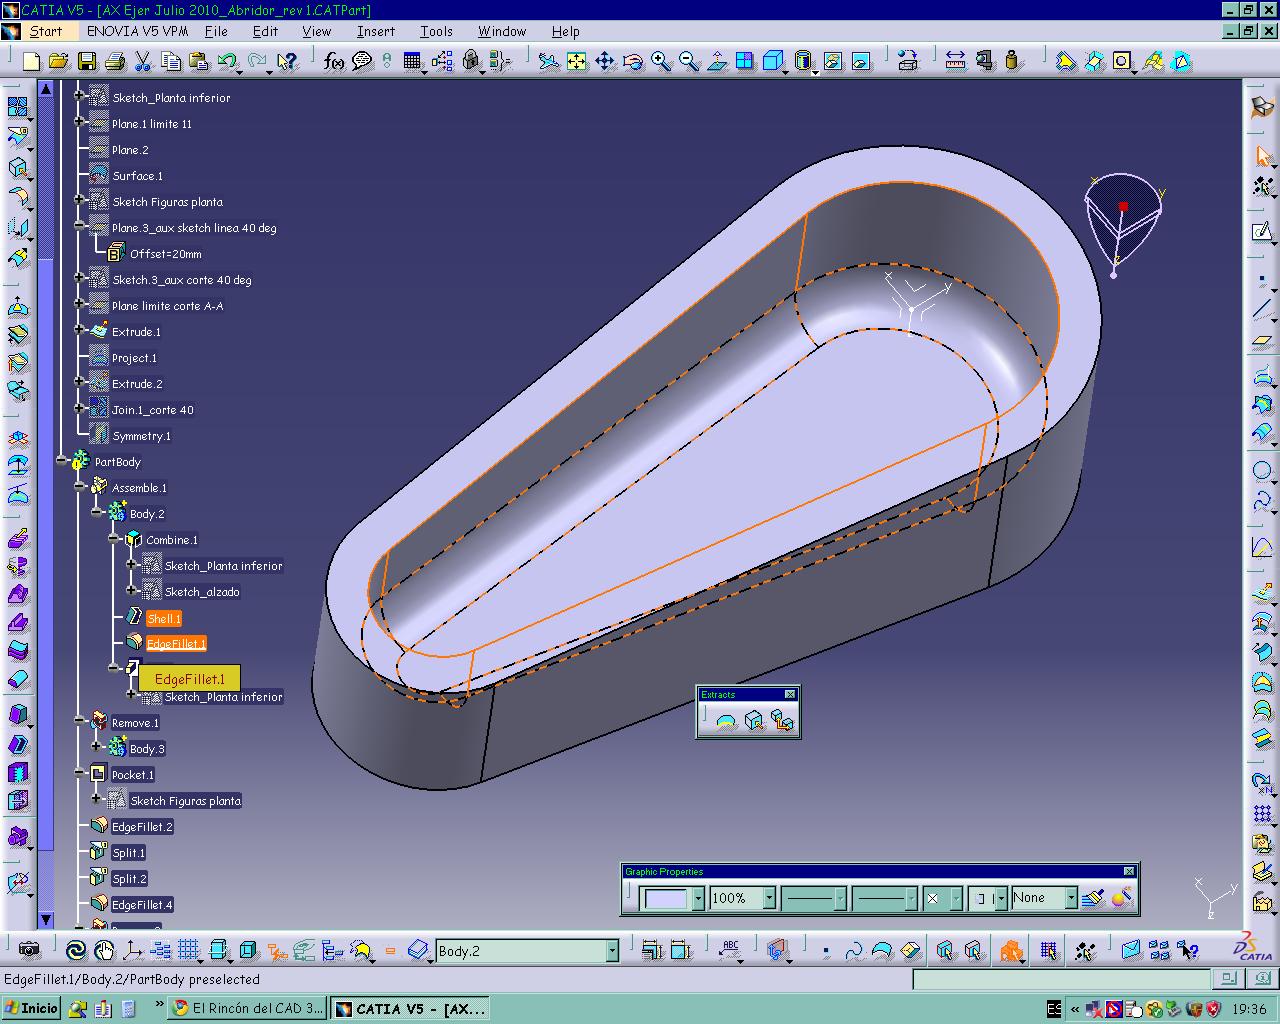This screenshot has width=1280, height=1024.
Task: Click the line type selector in Graphic Properties
Action: 885,898
